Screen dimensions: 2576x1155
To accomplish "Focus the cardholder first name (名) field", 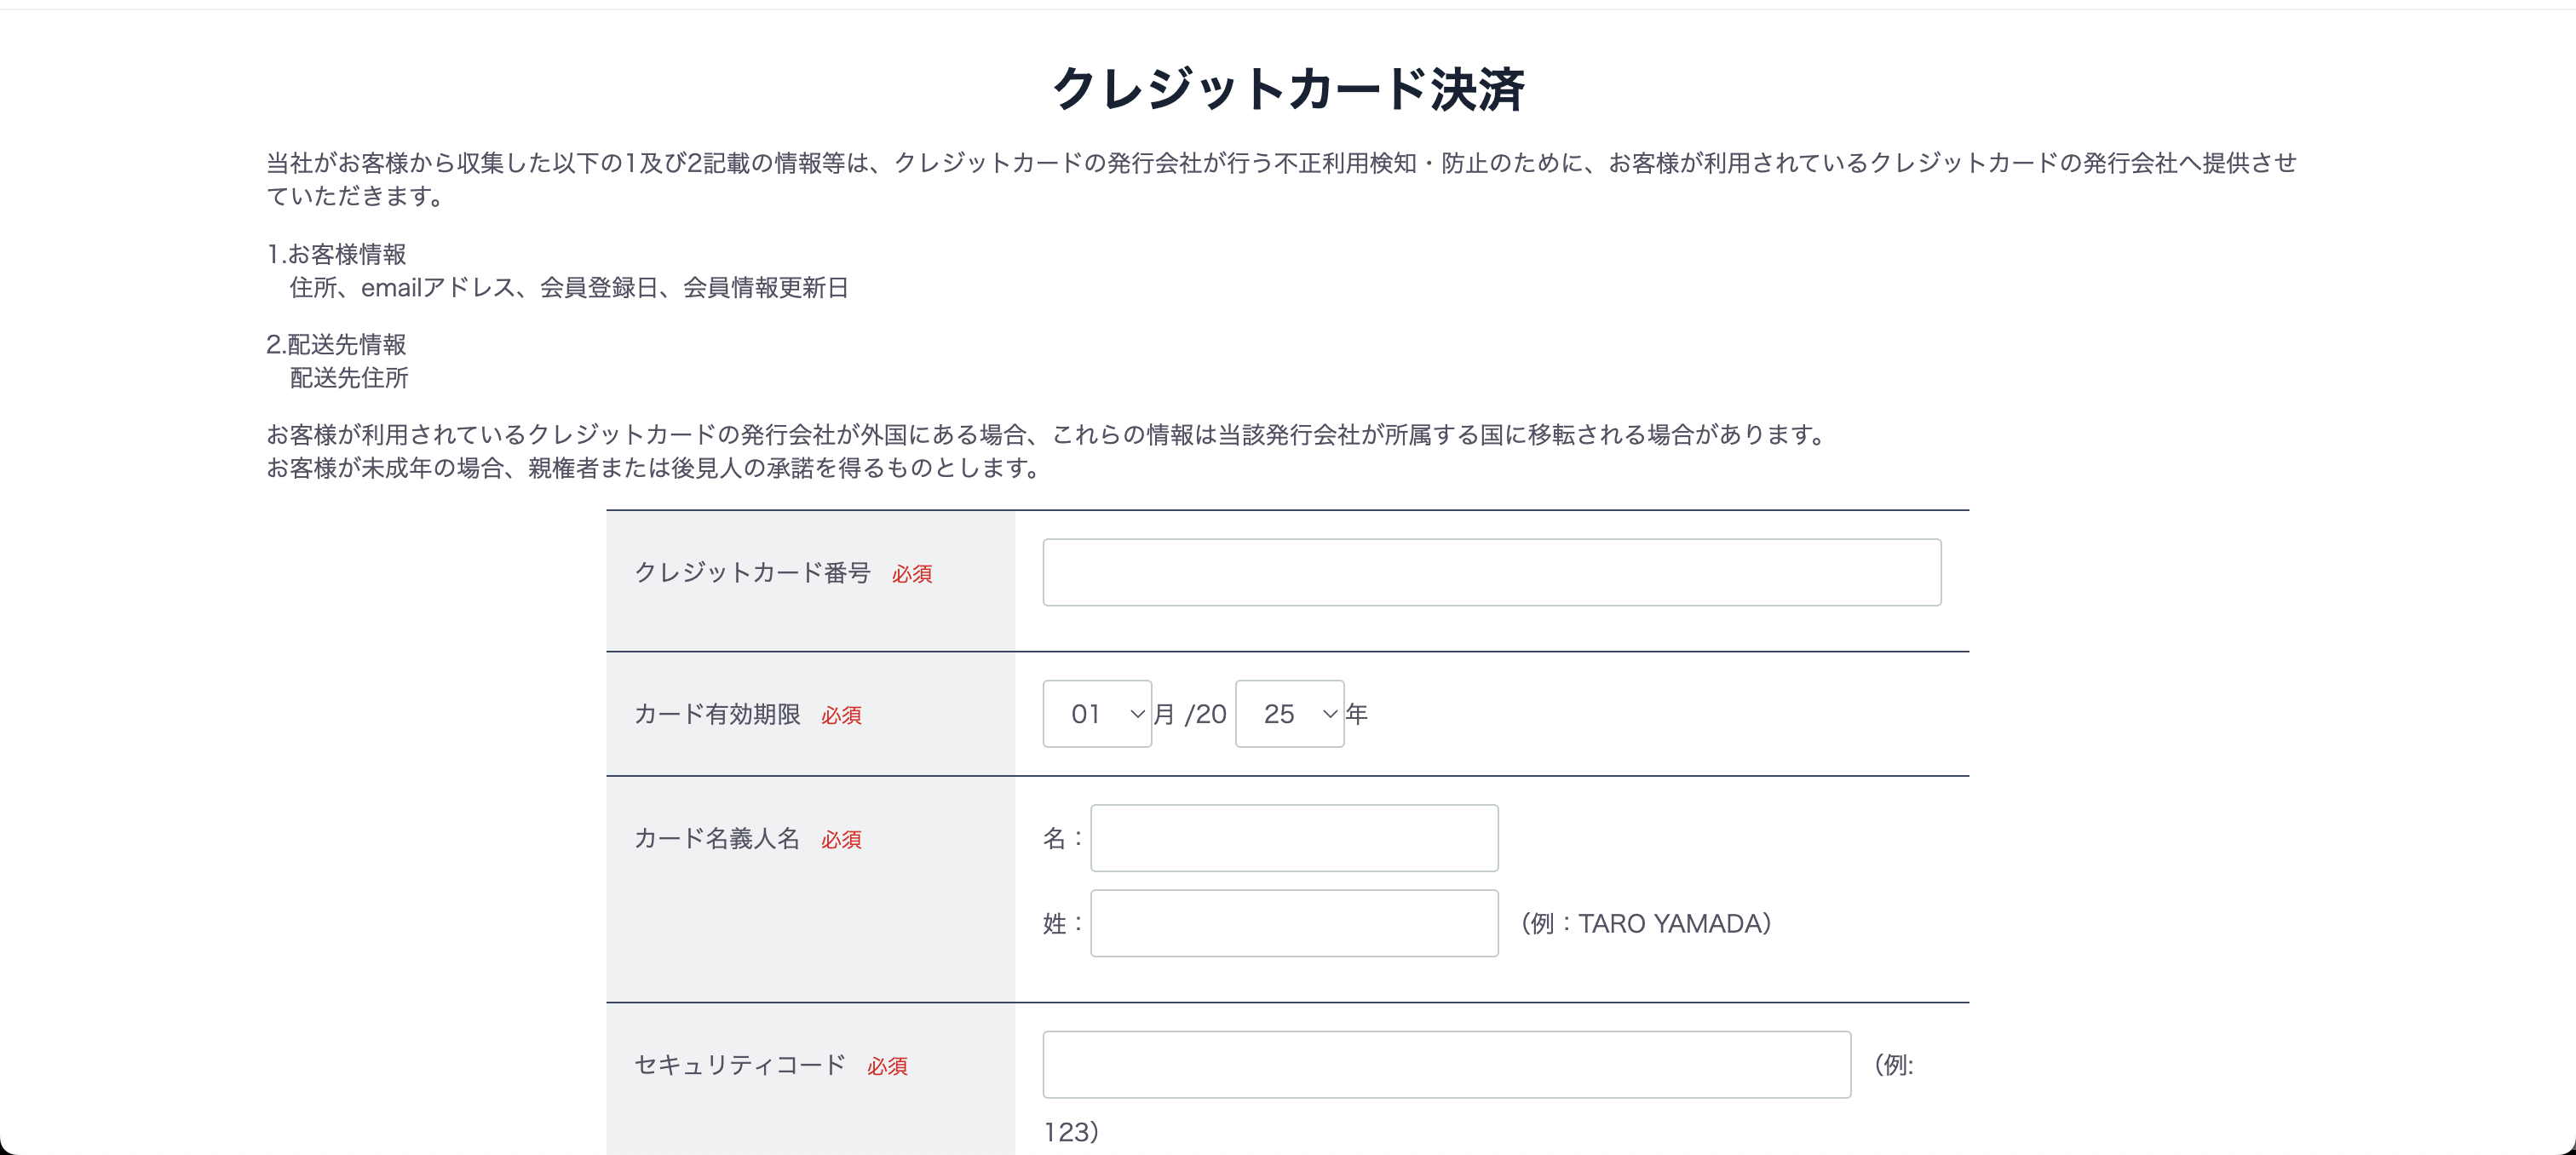I will [x=1294, y=838].
